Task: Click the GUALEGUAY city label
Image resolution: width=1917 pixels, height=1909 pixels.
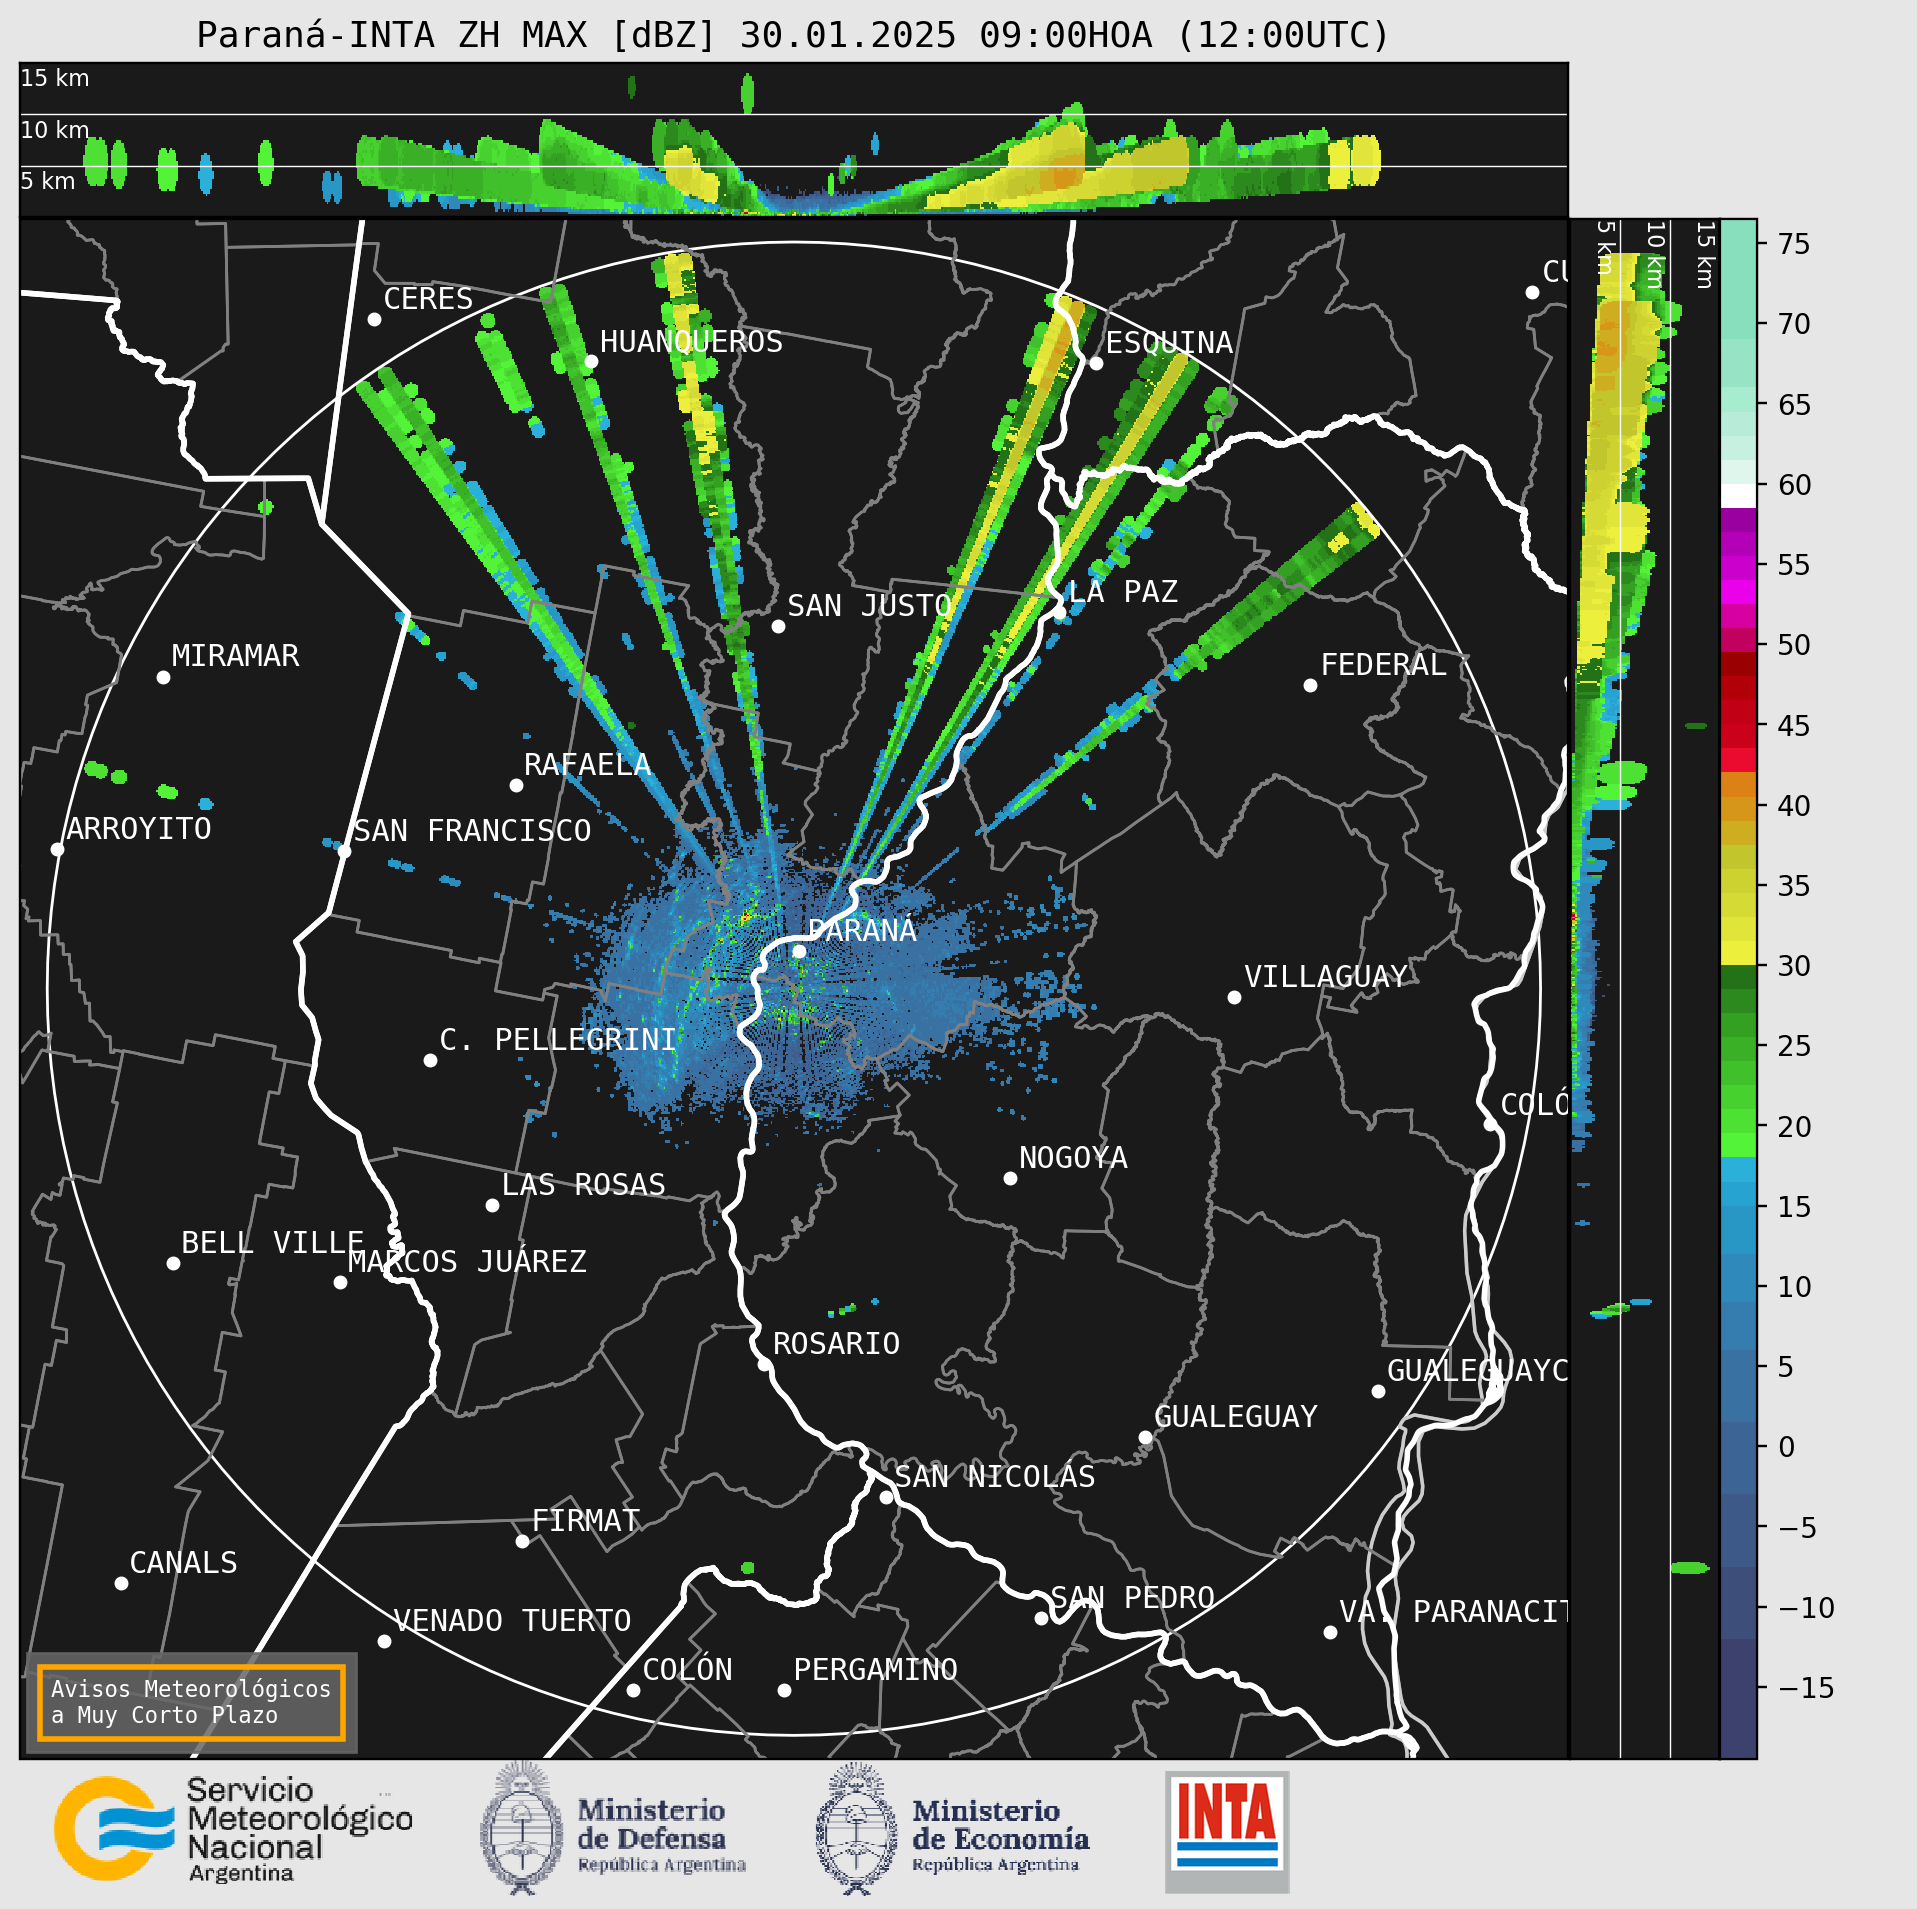Action: pyautogui.click(x=1236, y=1417)
